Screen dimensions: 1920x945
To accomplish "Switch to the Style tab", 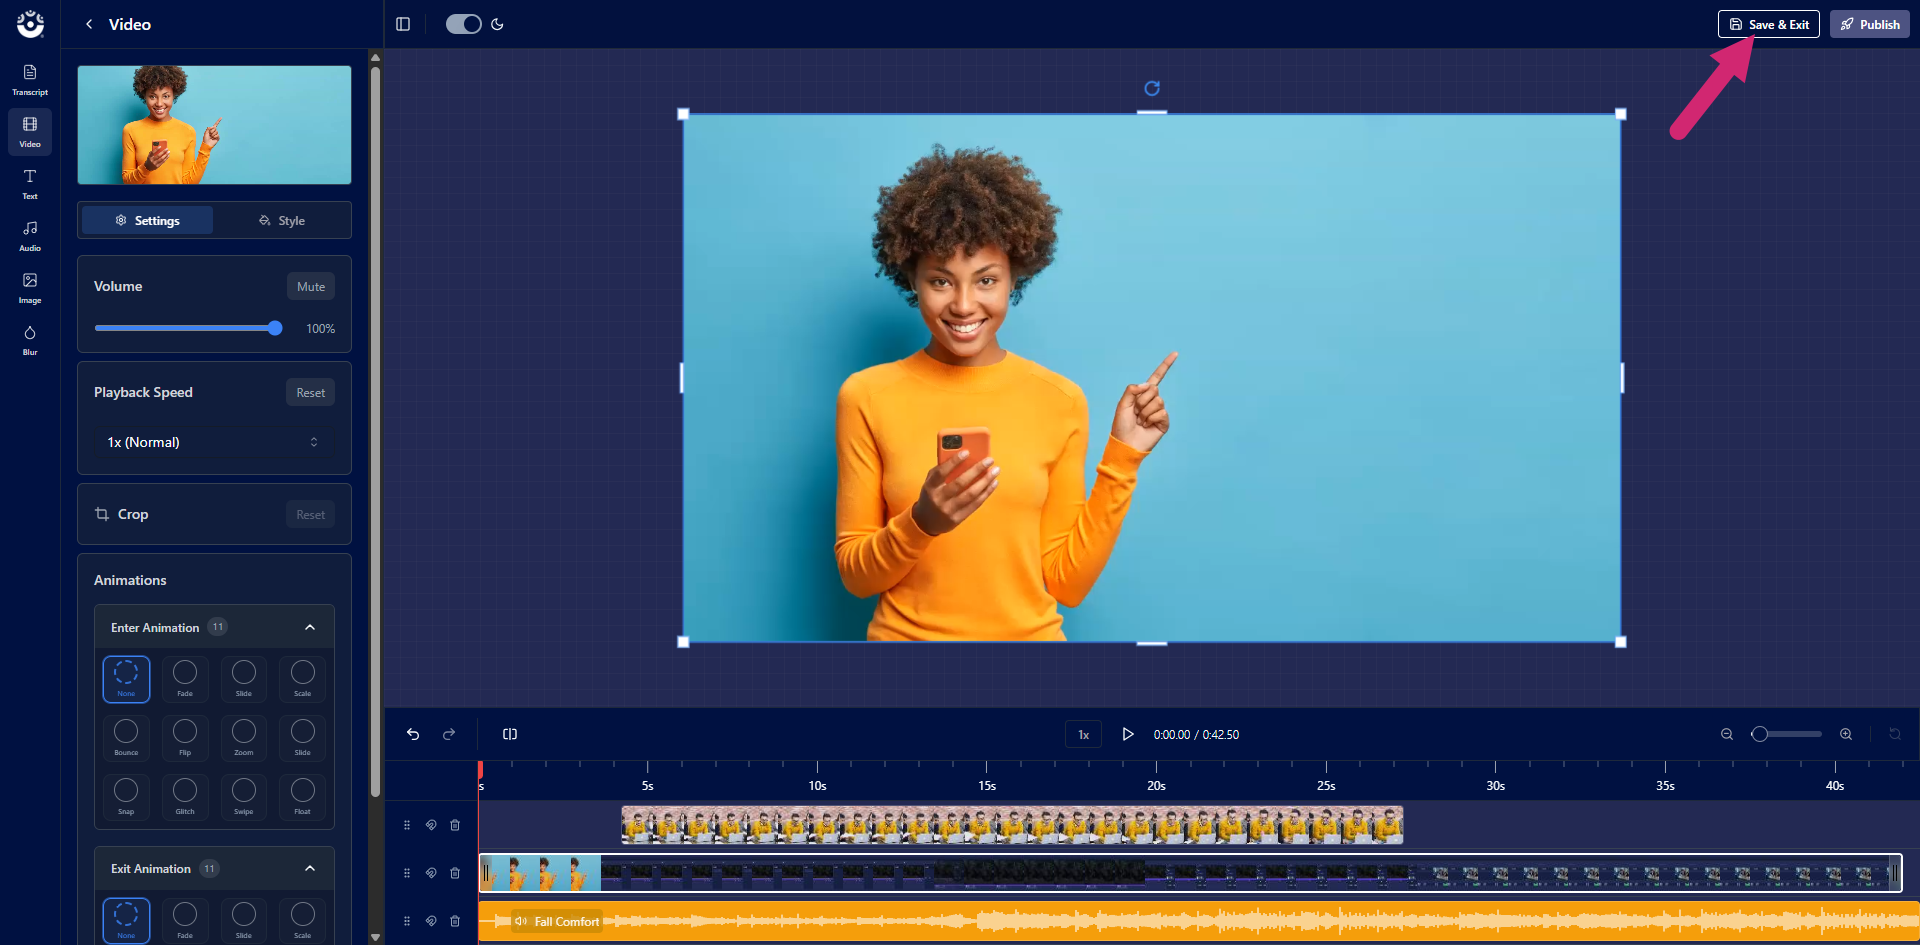I will [x=282, y=220].
